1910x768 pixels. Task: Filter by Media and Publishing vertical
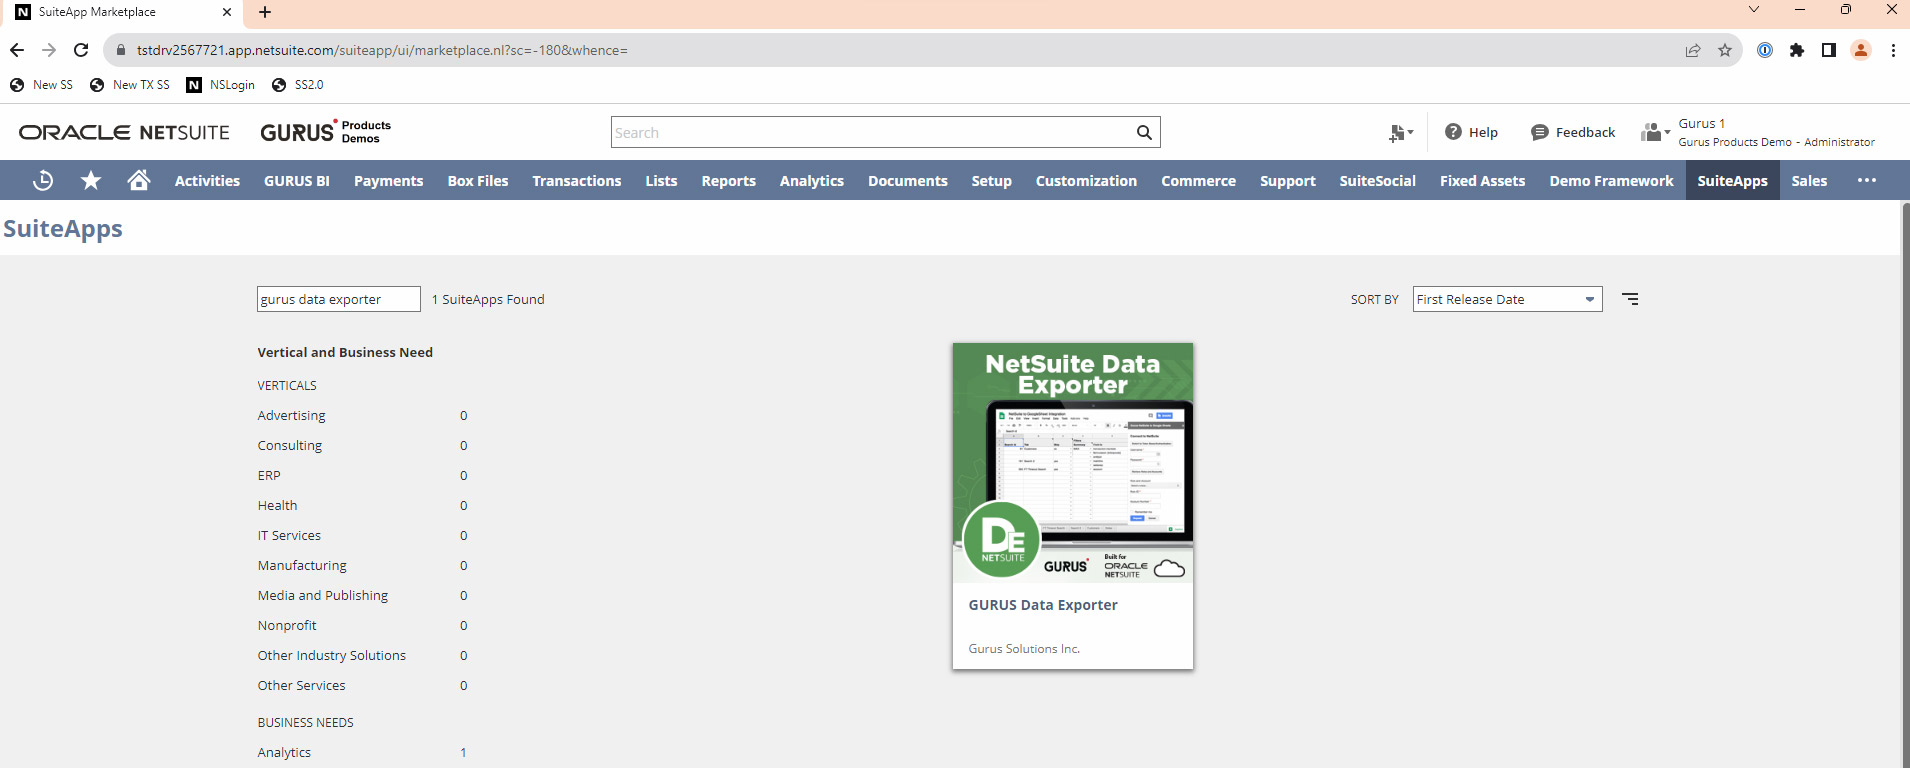(x=323, y=595)
